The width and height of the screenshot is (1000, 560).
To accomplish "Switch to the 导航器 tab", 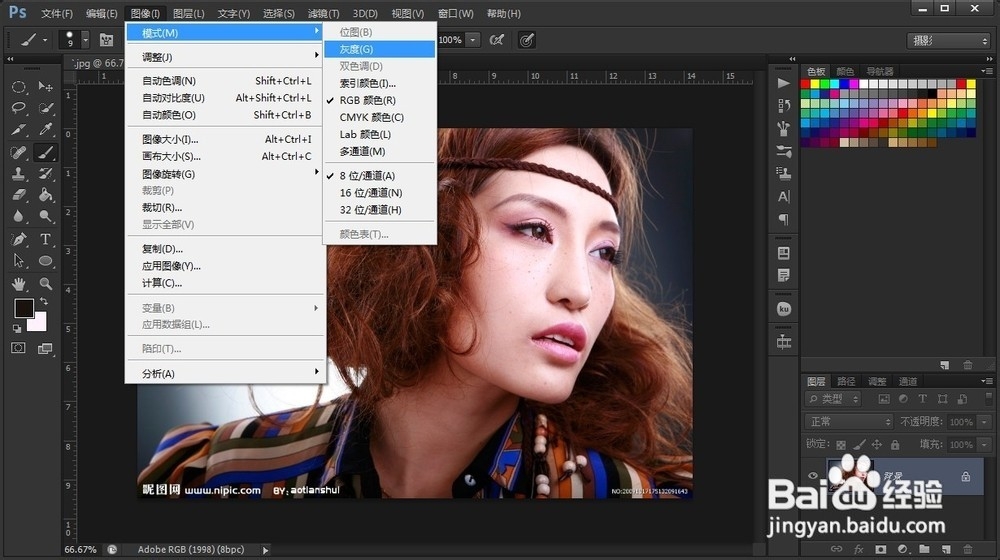I will (879, 71).
